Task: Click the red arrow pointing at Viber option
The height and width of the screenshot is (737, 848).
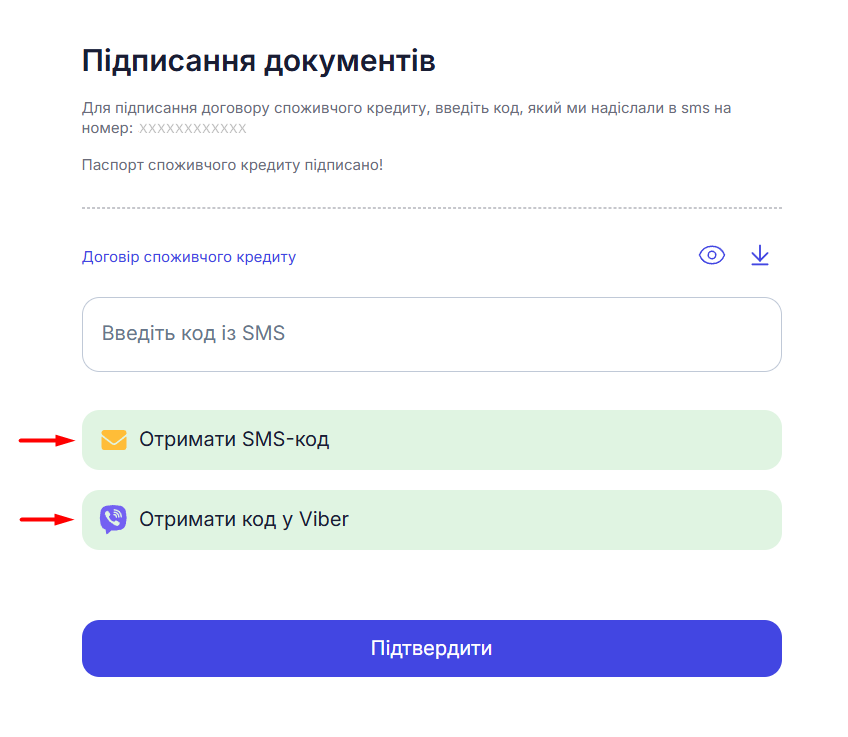Action: pyautogui.click(x=48, y=519)
